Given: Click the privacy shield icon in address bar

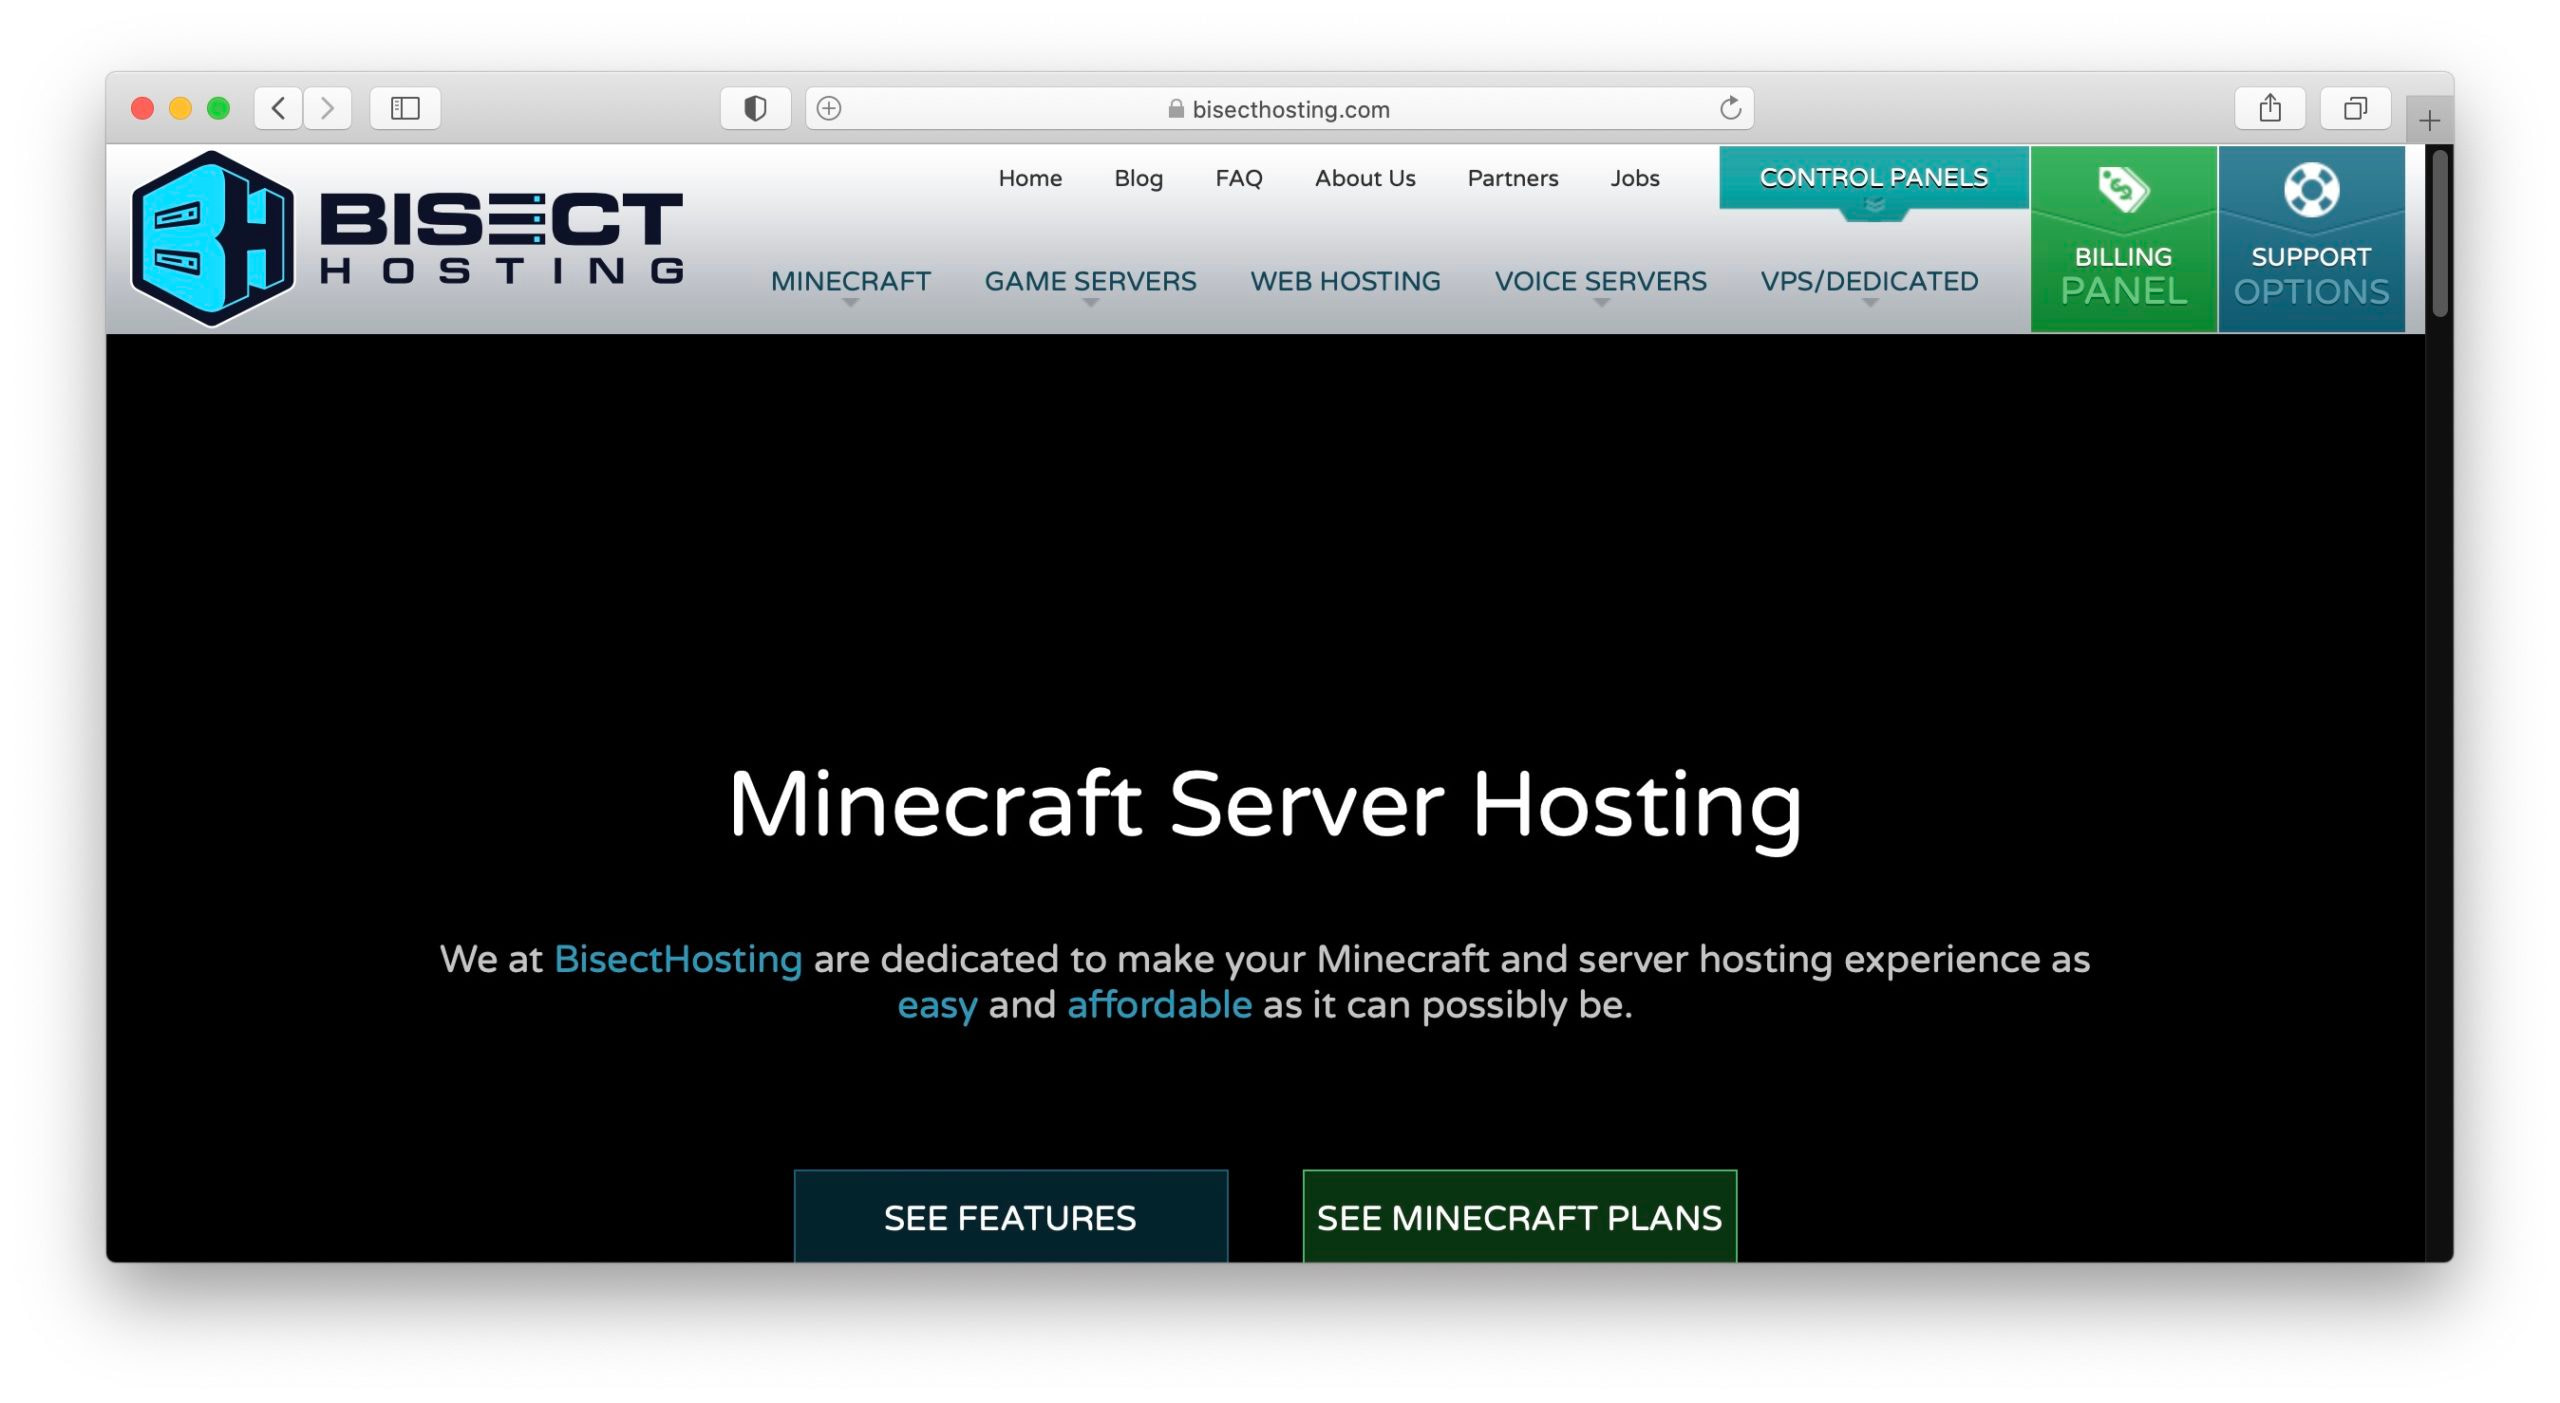Looking at the screenshot, I should [x=754, y=108].
